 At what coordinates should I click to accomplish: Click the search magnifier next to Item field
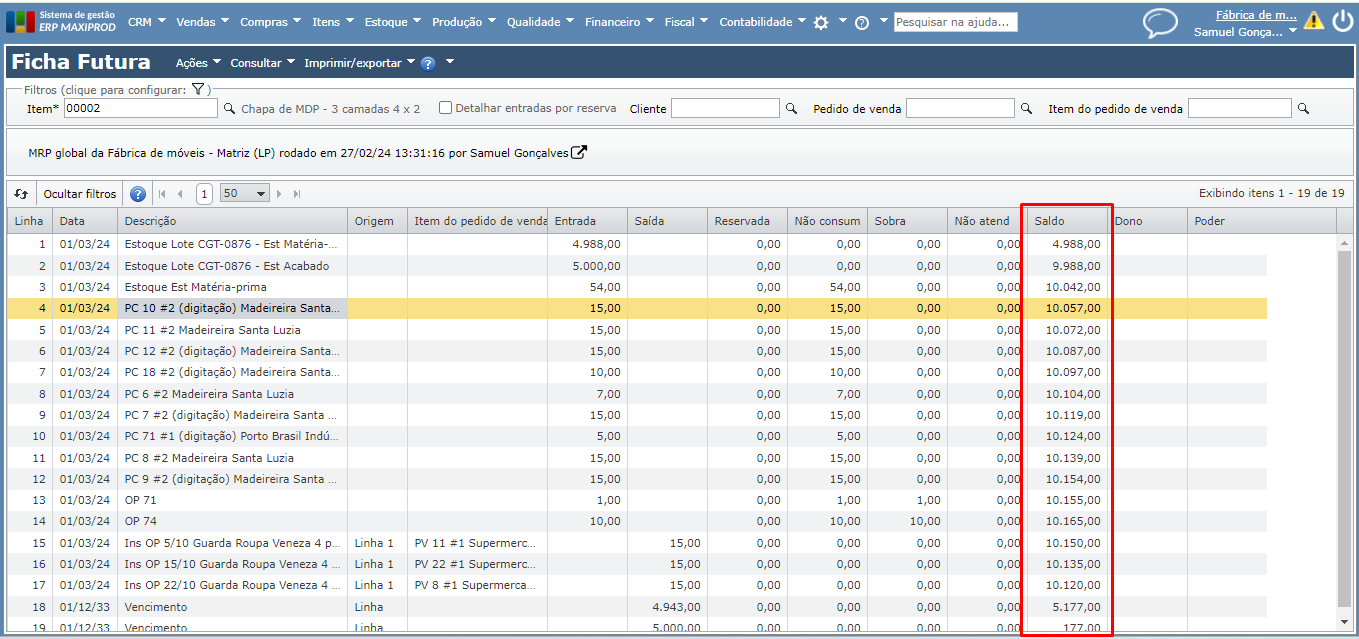pos(229,109)
